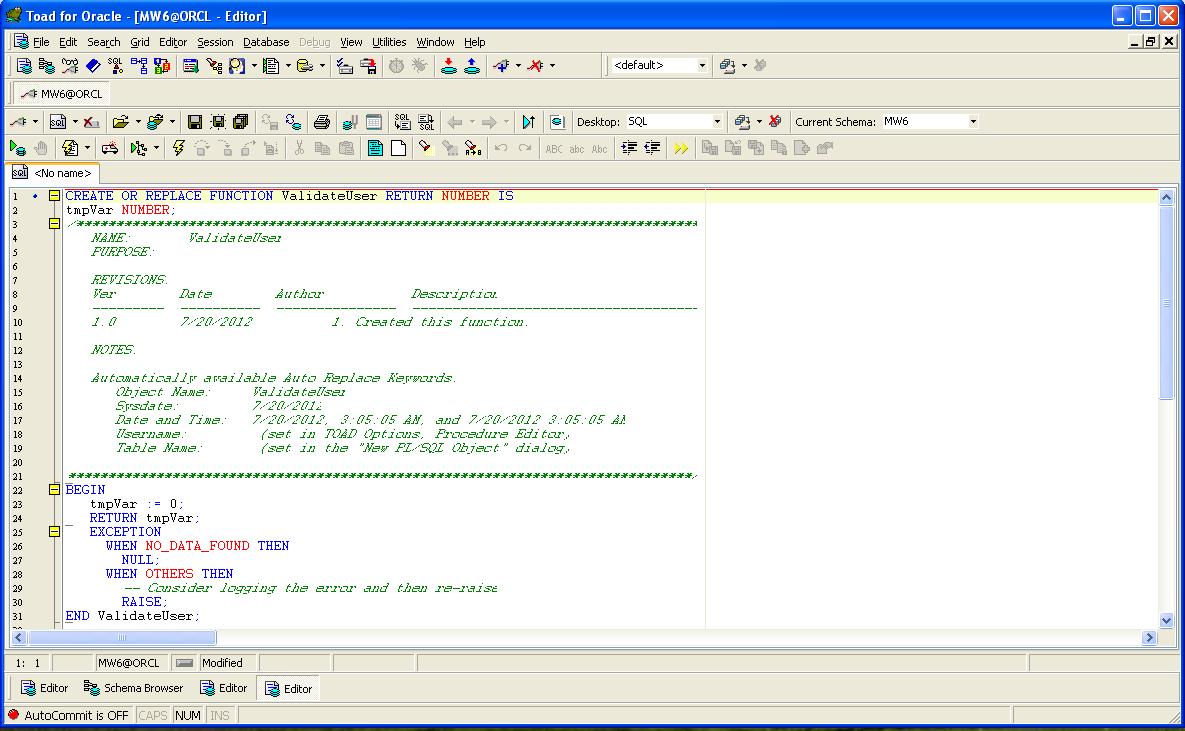Image resolution: width=1185 pixels, height=731 pixels.
Task: Click the INS insert mode indicator
Action: (x=220, y=715)
